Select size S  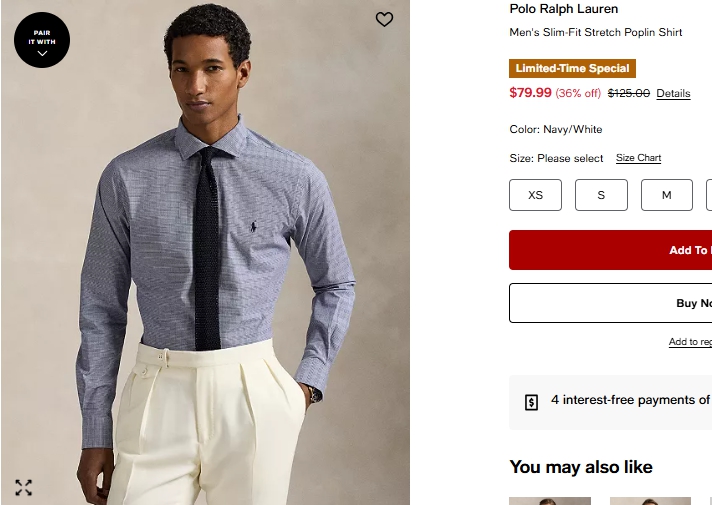[x=601, y=195]
